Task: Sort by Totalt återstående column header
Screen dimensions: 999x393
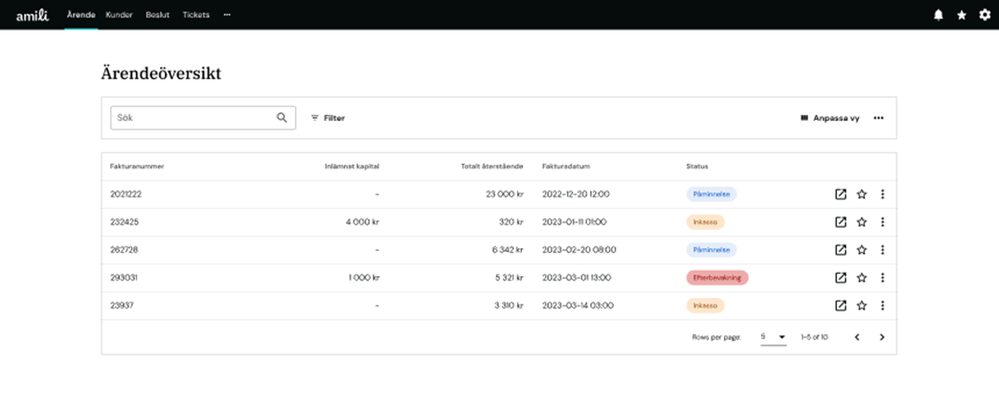Action: pyautogui.click(x=492, y=166)
